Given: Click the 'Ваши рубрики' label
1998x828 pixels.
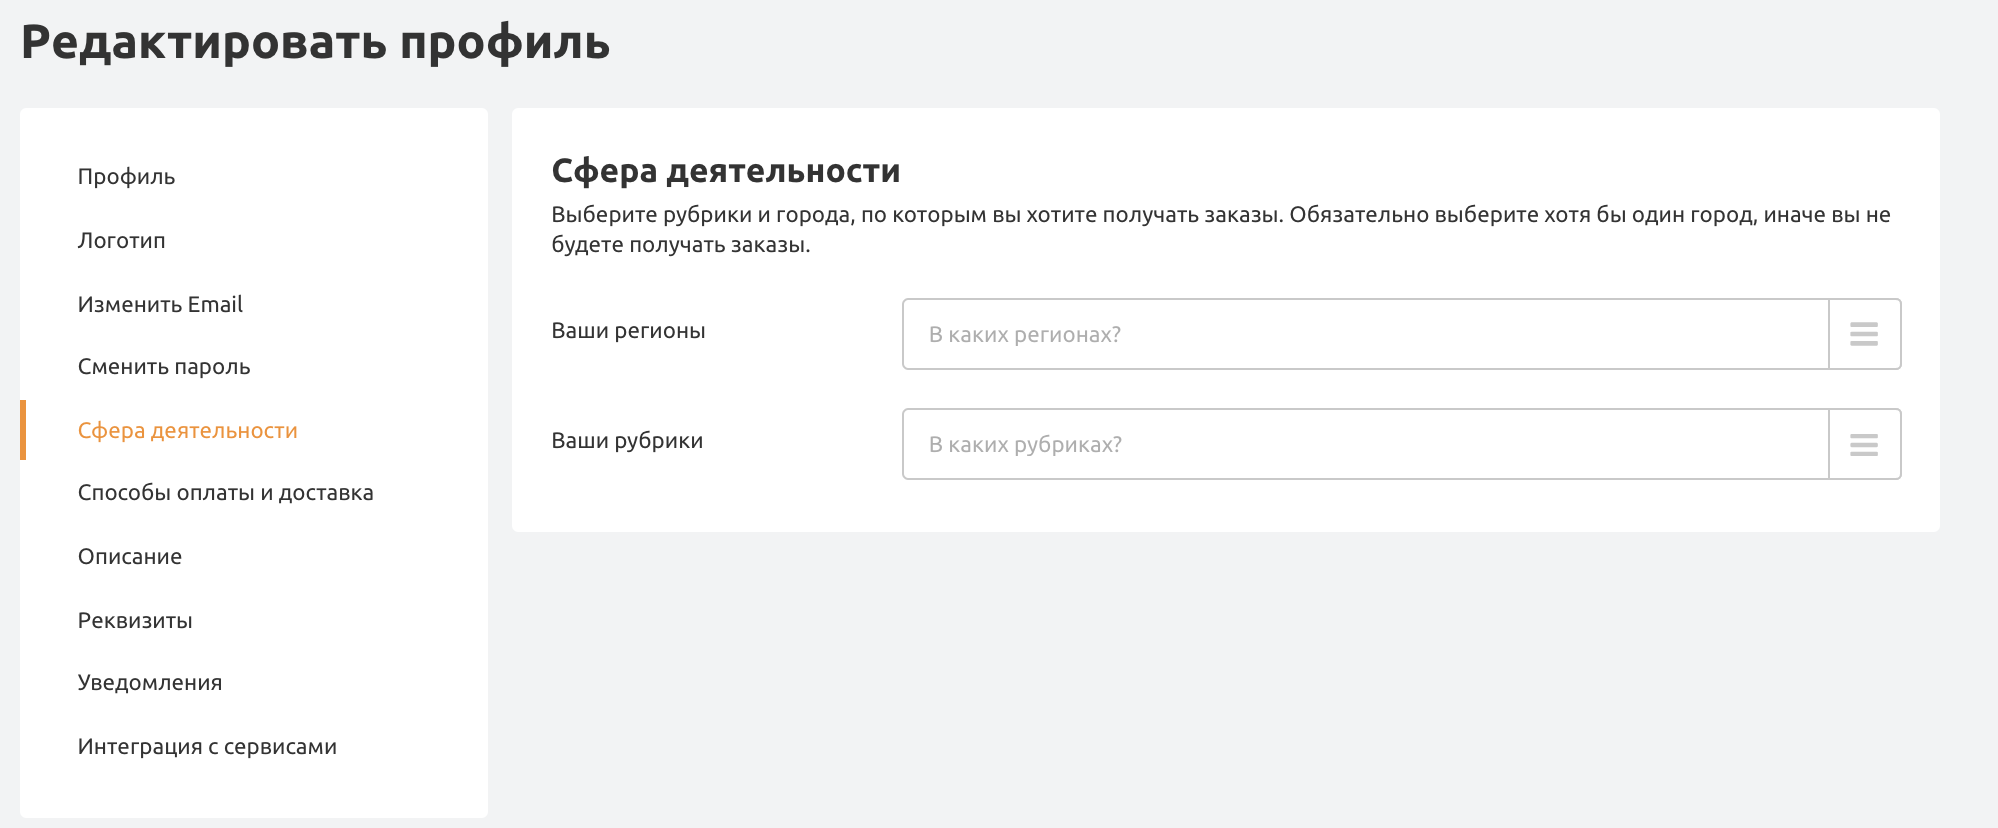Looking at the screenshot, I should [x=627, y=441].
